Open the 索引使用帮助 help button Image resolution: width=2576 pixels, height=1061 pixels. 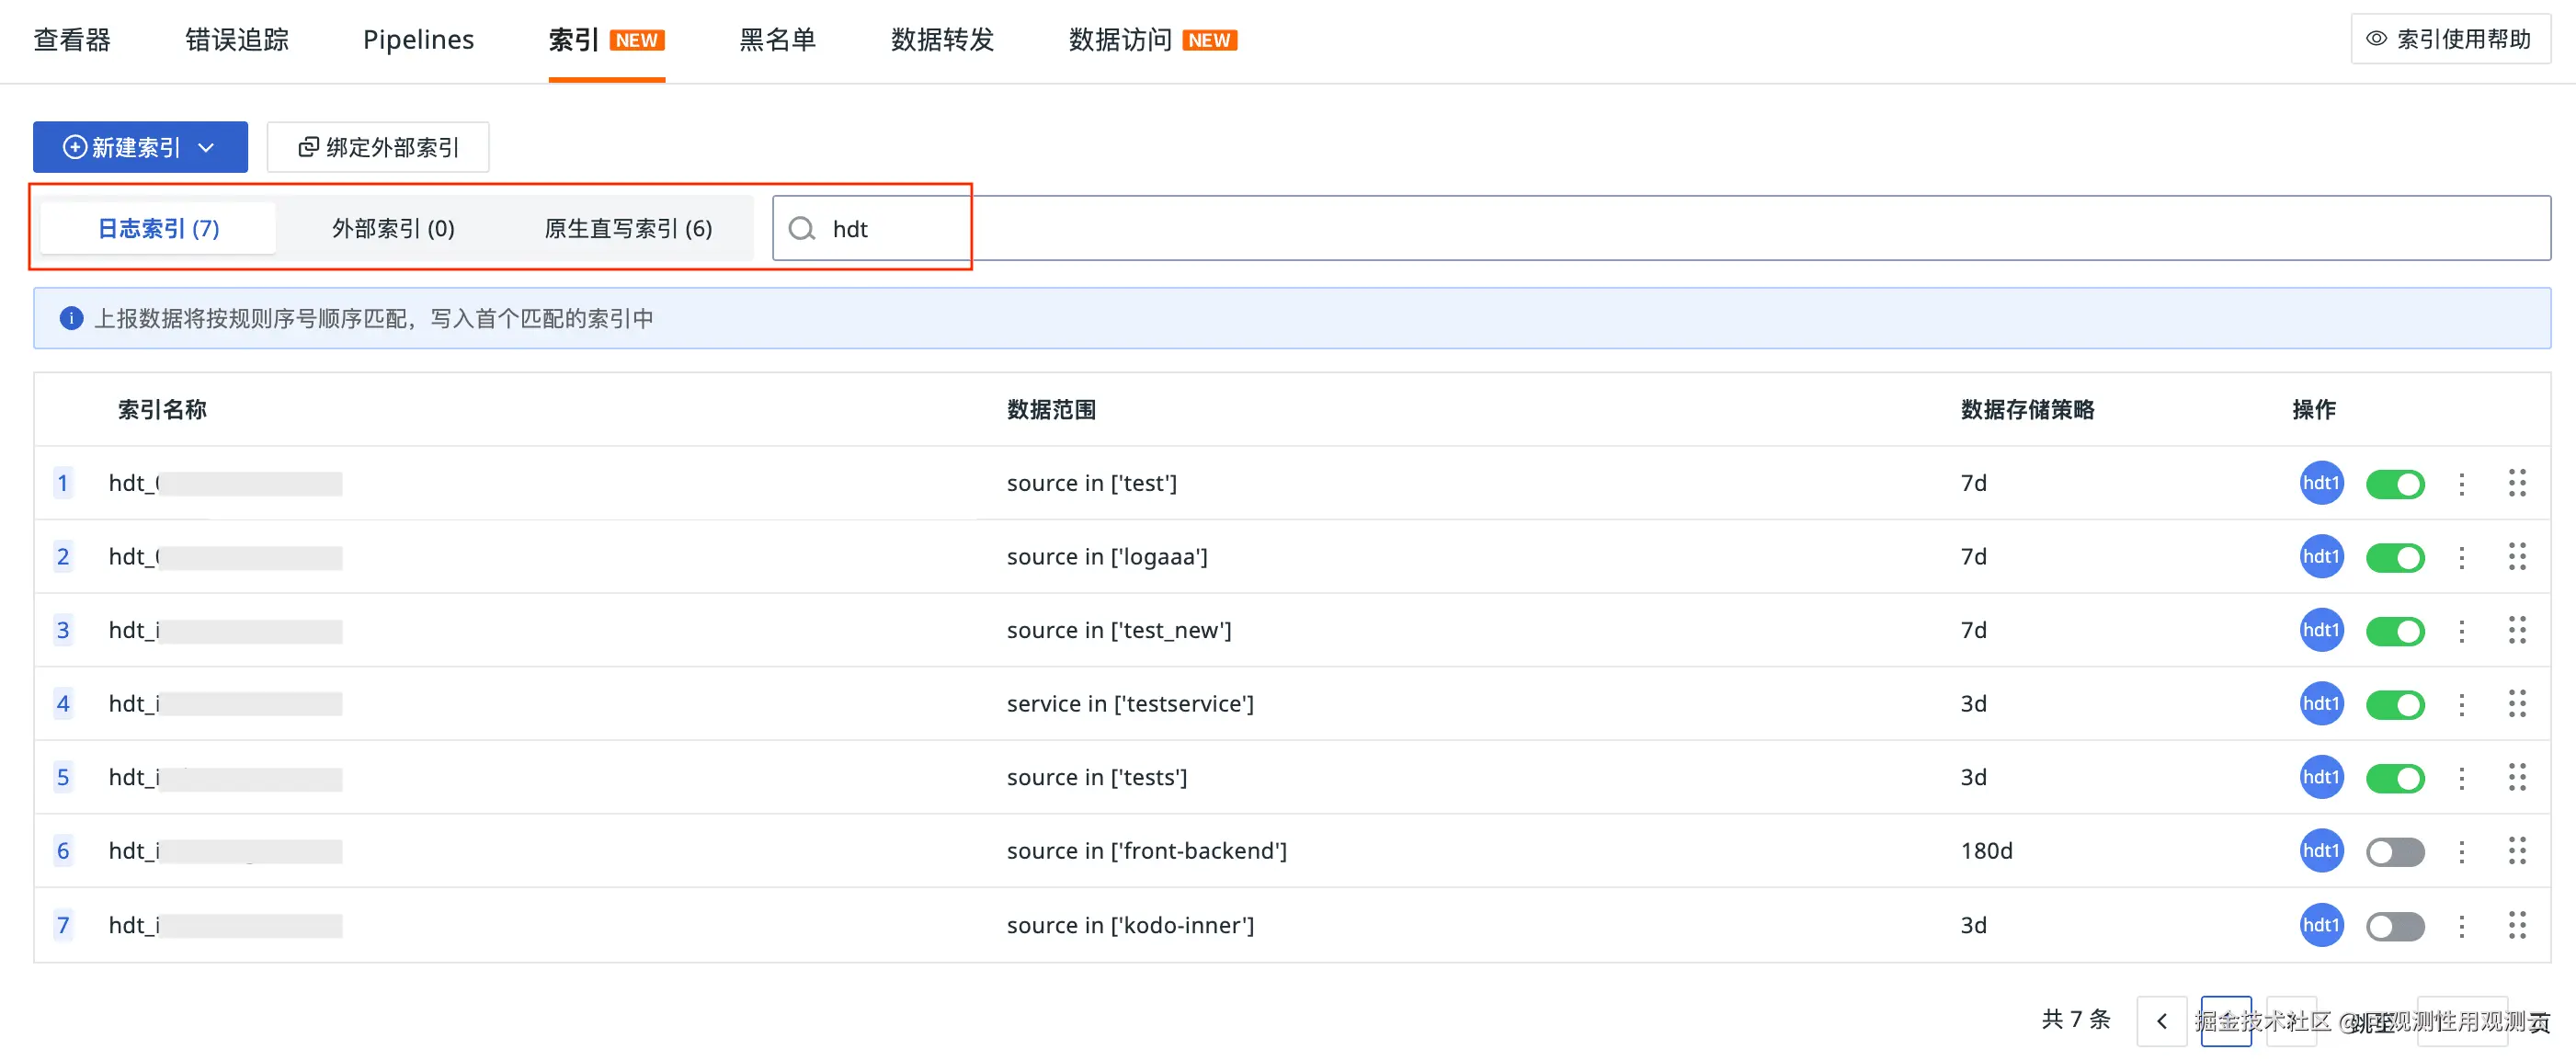tap(2449, 39)
